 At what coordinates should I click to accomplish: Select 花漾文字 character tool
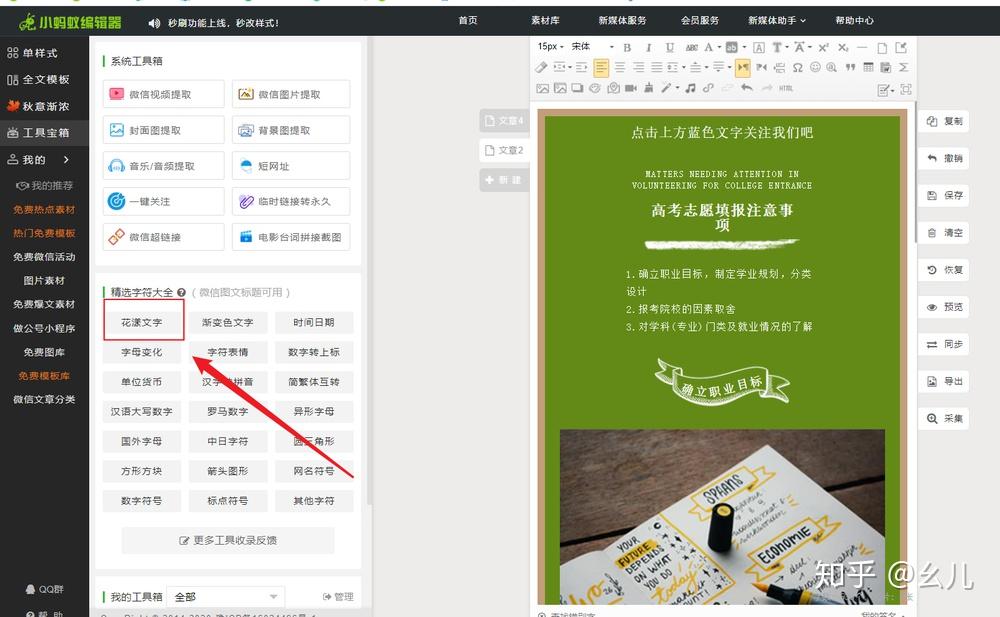point(142,322)
